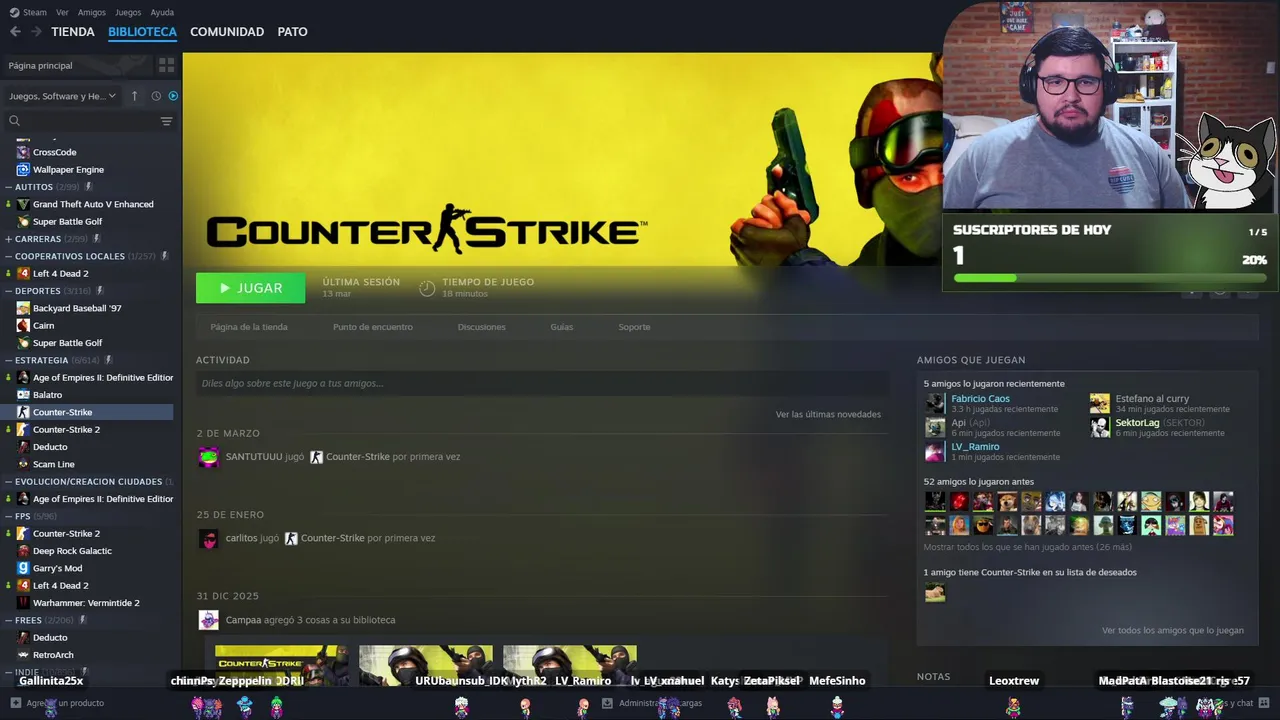Open the Juegos menu

[x=128, y=12]
